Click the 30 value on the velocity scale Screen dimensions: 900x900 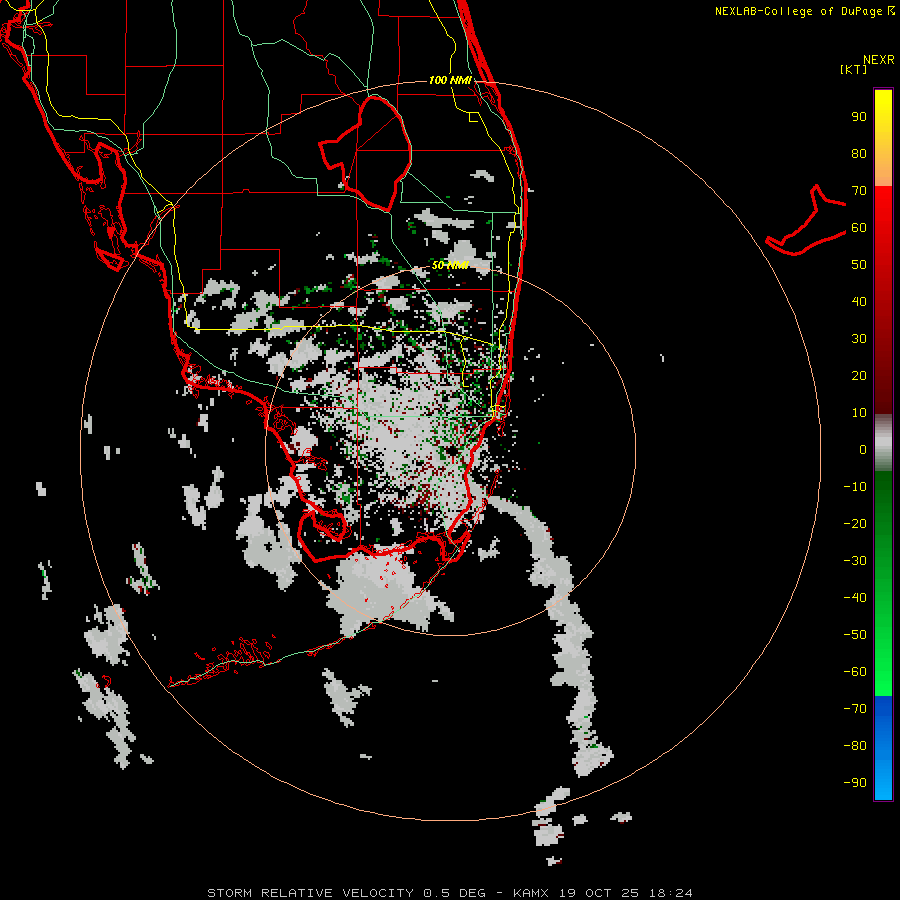pos(859,339)
